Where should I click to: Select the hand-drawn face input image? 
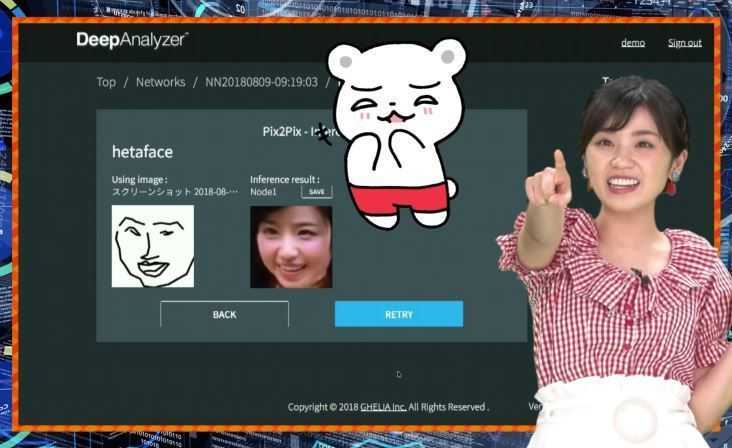click(153, 246)
